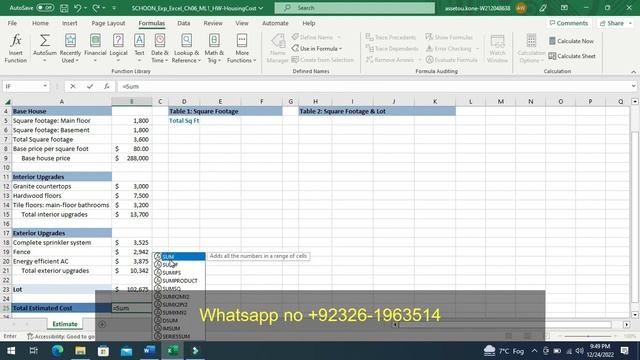This screenshot has width=640, height=360.
Task: Save the workbook from title bar
Action: (x=64, y=8)
